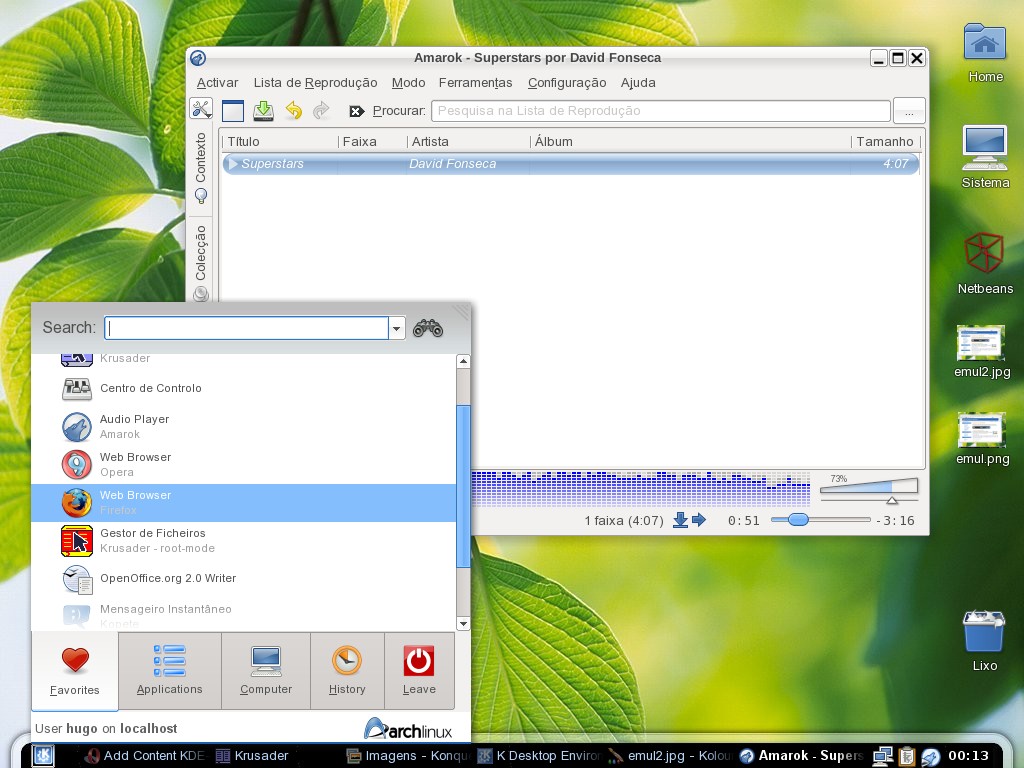Switch to emul2.jpg - Kolourpaint taskbar entry

[x=670, y=756]
